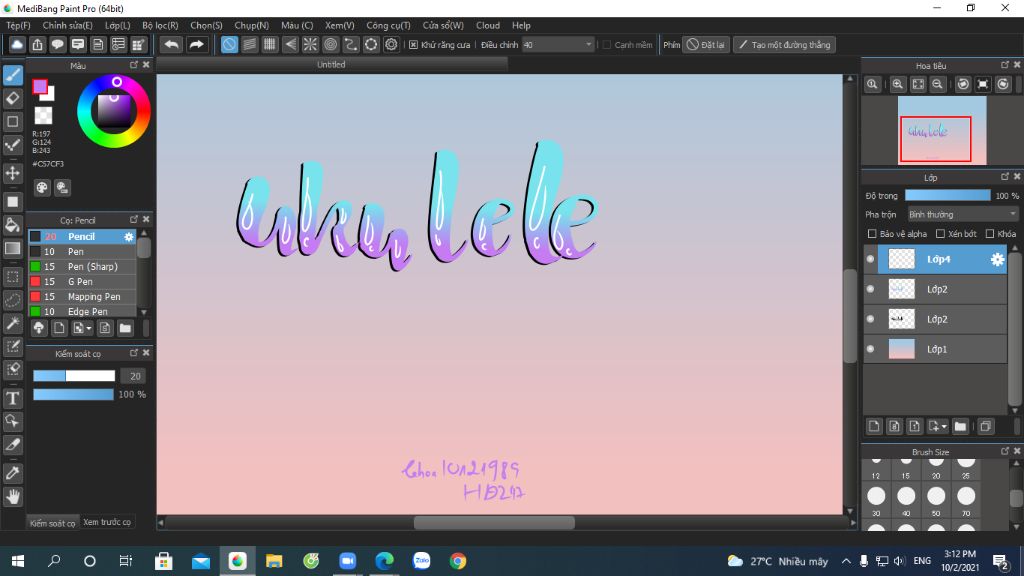This screenshot has height=576, width=1024.
Task: Select the rectangular Select tool
Action: (x=12, y=277)
